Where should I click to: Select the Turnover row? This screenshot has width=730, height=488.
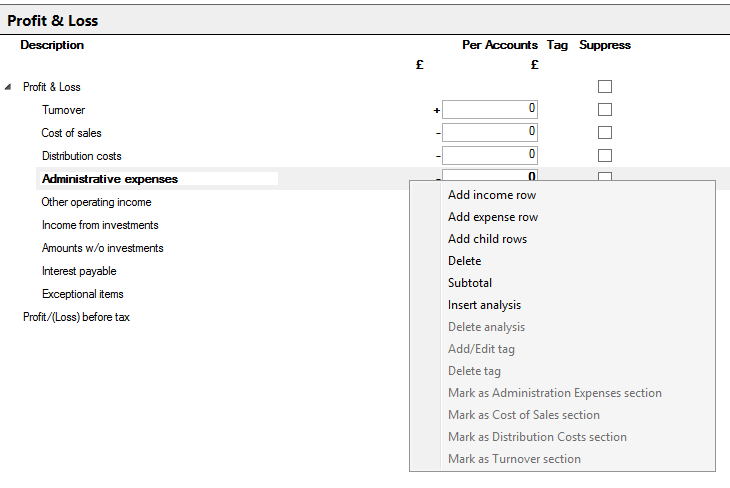tap(63, 110)
